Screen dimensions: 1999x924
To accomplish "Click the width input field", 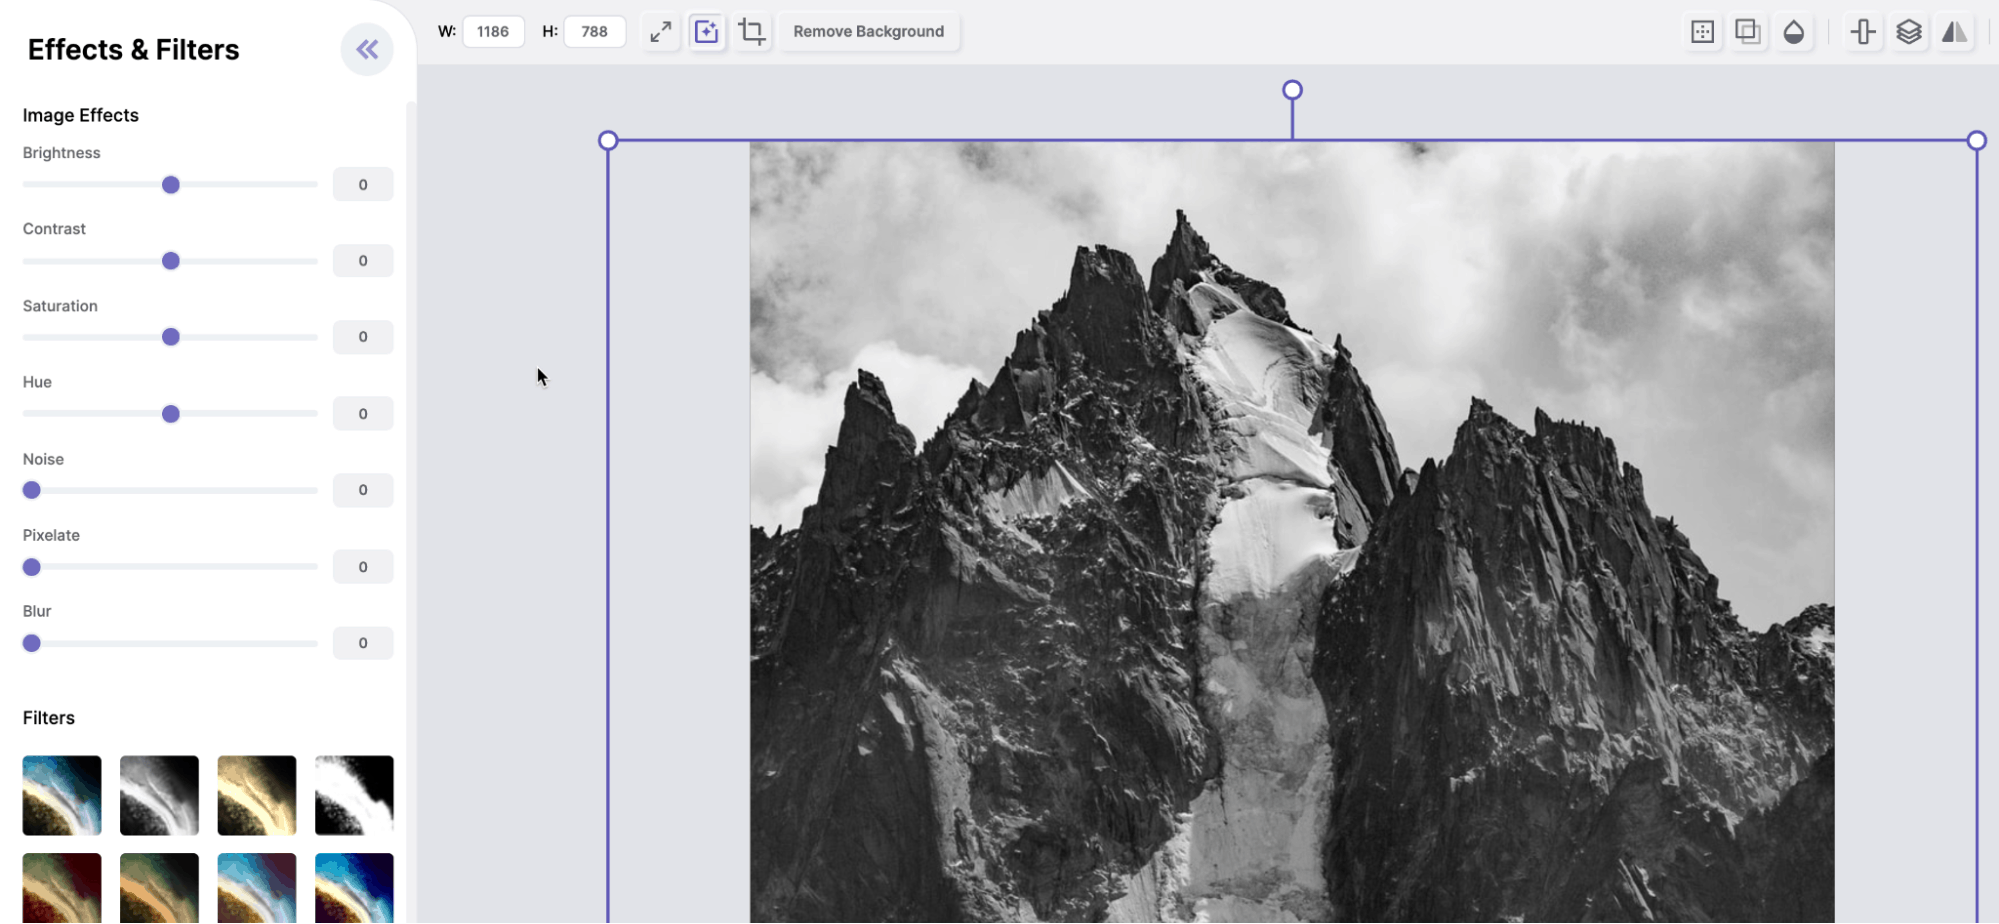I will tap(493, 32).
